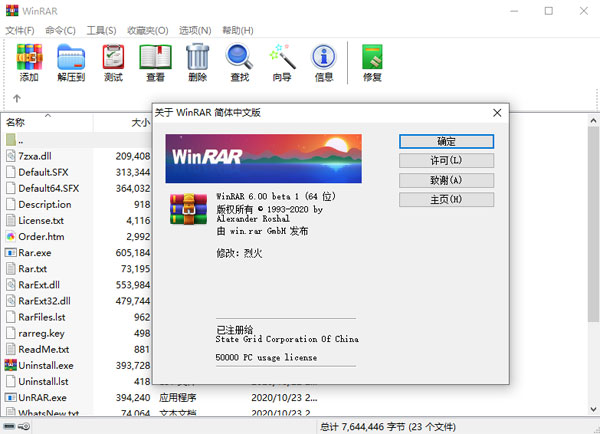This screenshot has height=434, width=600.
Task: Click the 主页(H) homepage button
Action: [x=446, y=200]
